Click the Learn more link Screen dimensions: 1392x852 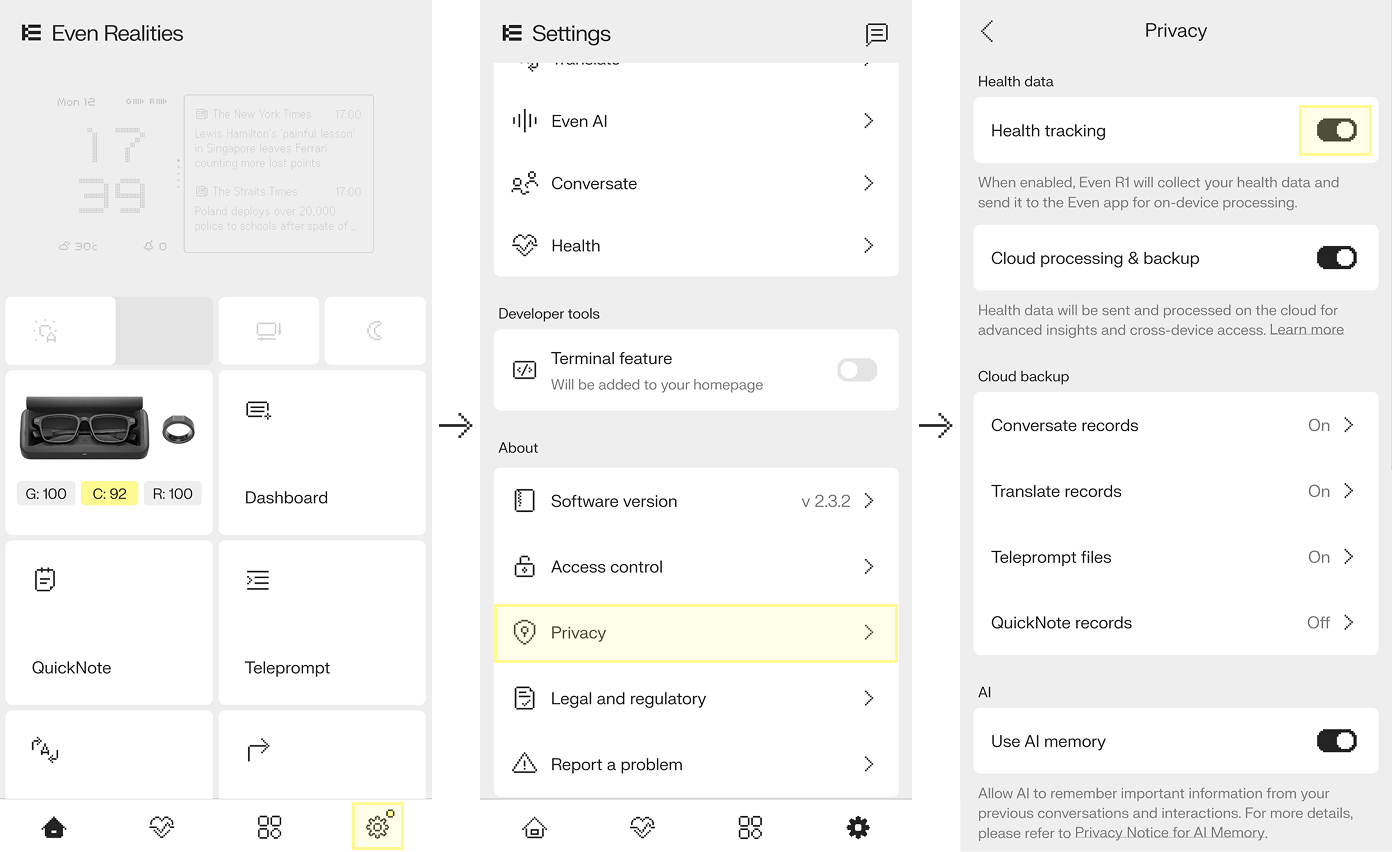pos(1306,330)
